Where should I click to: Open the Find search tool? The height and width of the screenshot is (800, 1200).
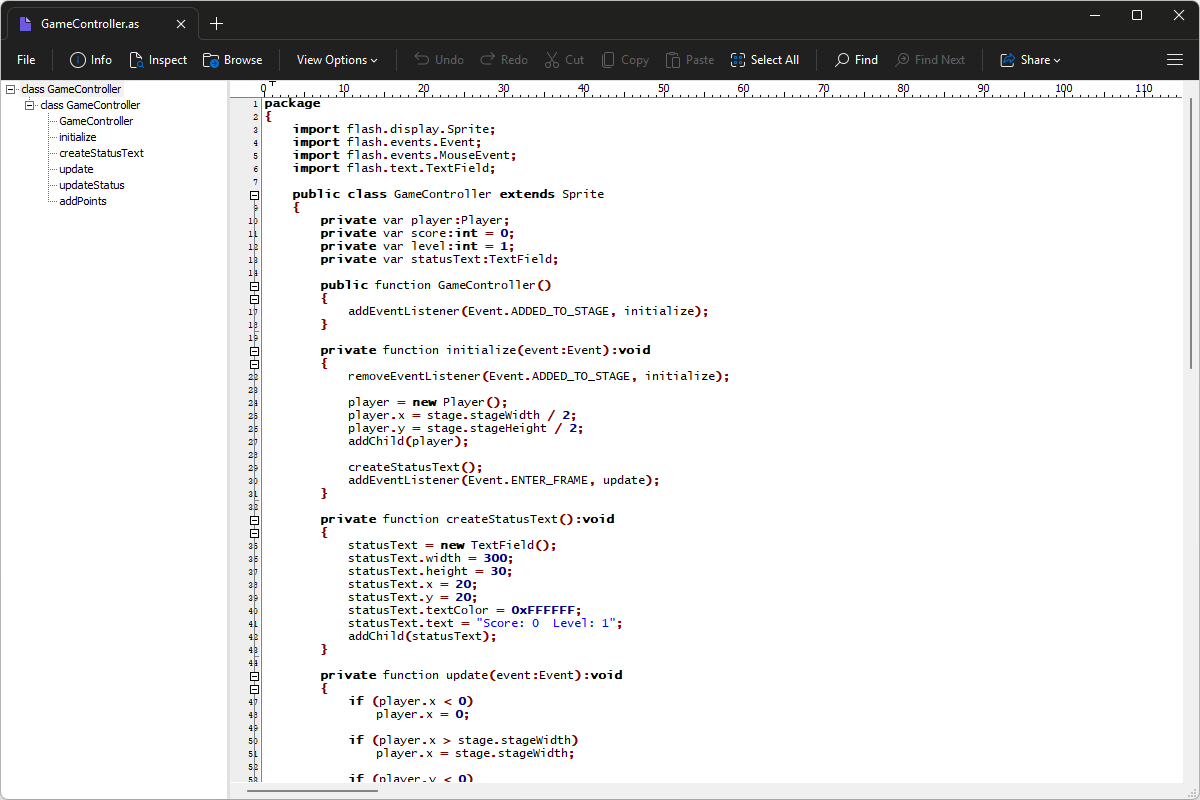pos(856,60)
